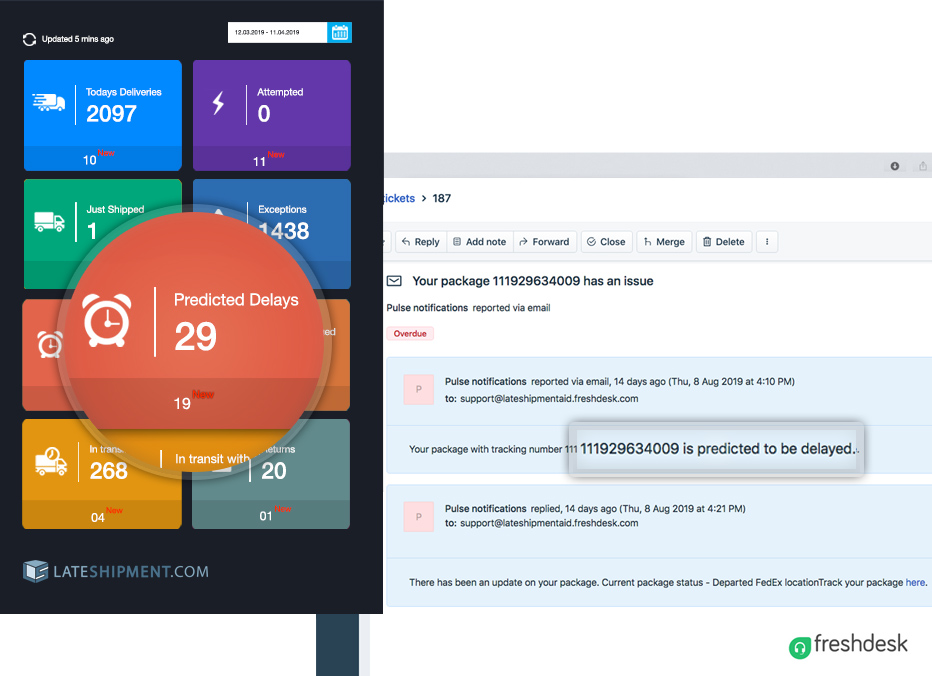Click the first message's support@lateshipmentaid.freshdesk.com address

point(549,399)
